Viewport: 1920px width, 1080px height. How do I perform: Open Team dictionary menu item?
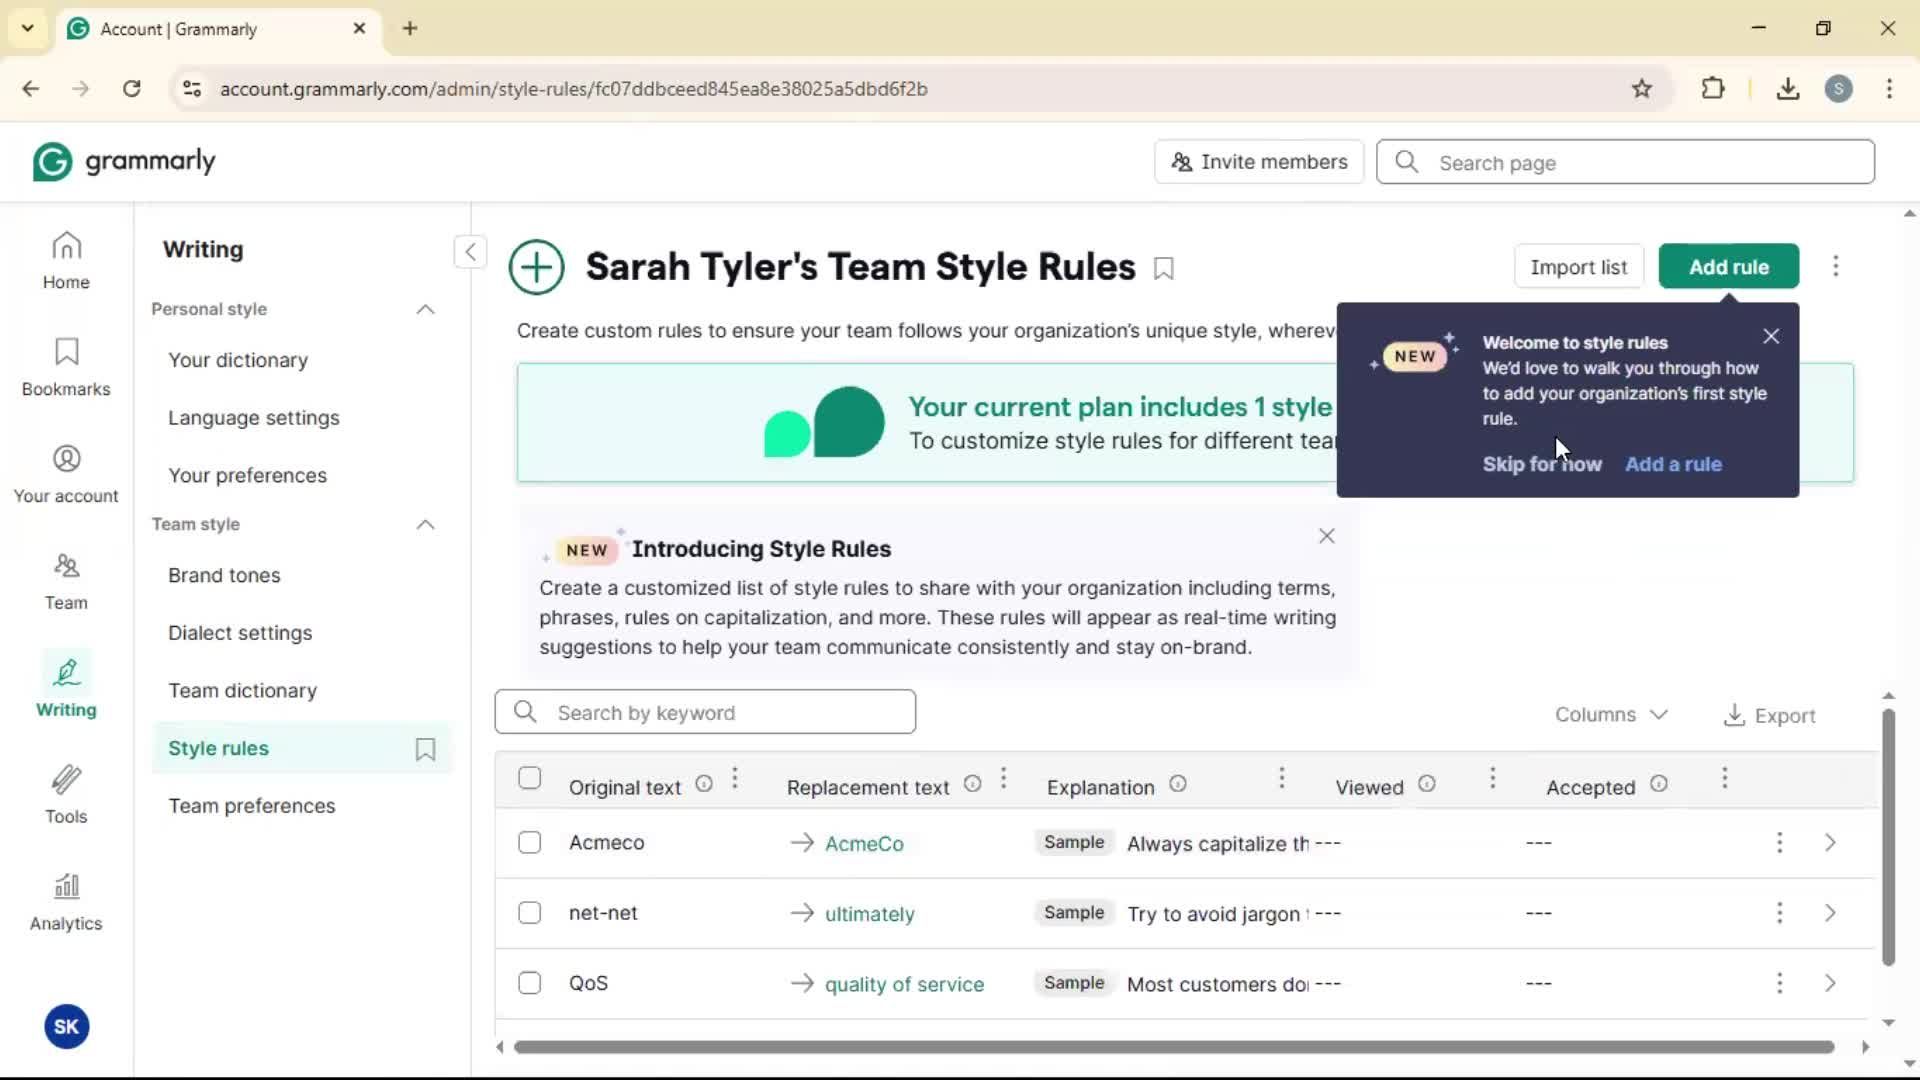point(242,691)
